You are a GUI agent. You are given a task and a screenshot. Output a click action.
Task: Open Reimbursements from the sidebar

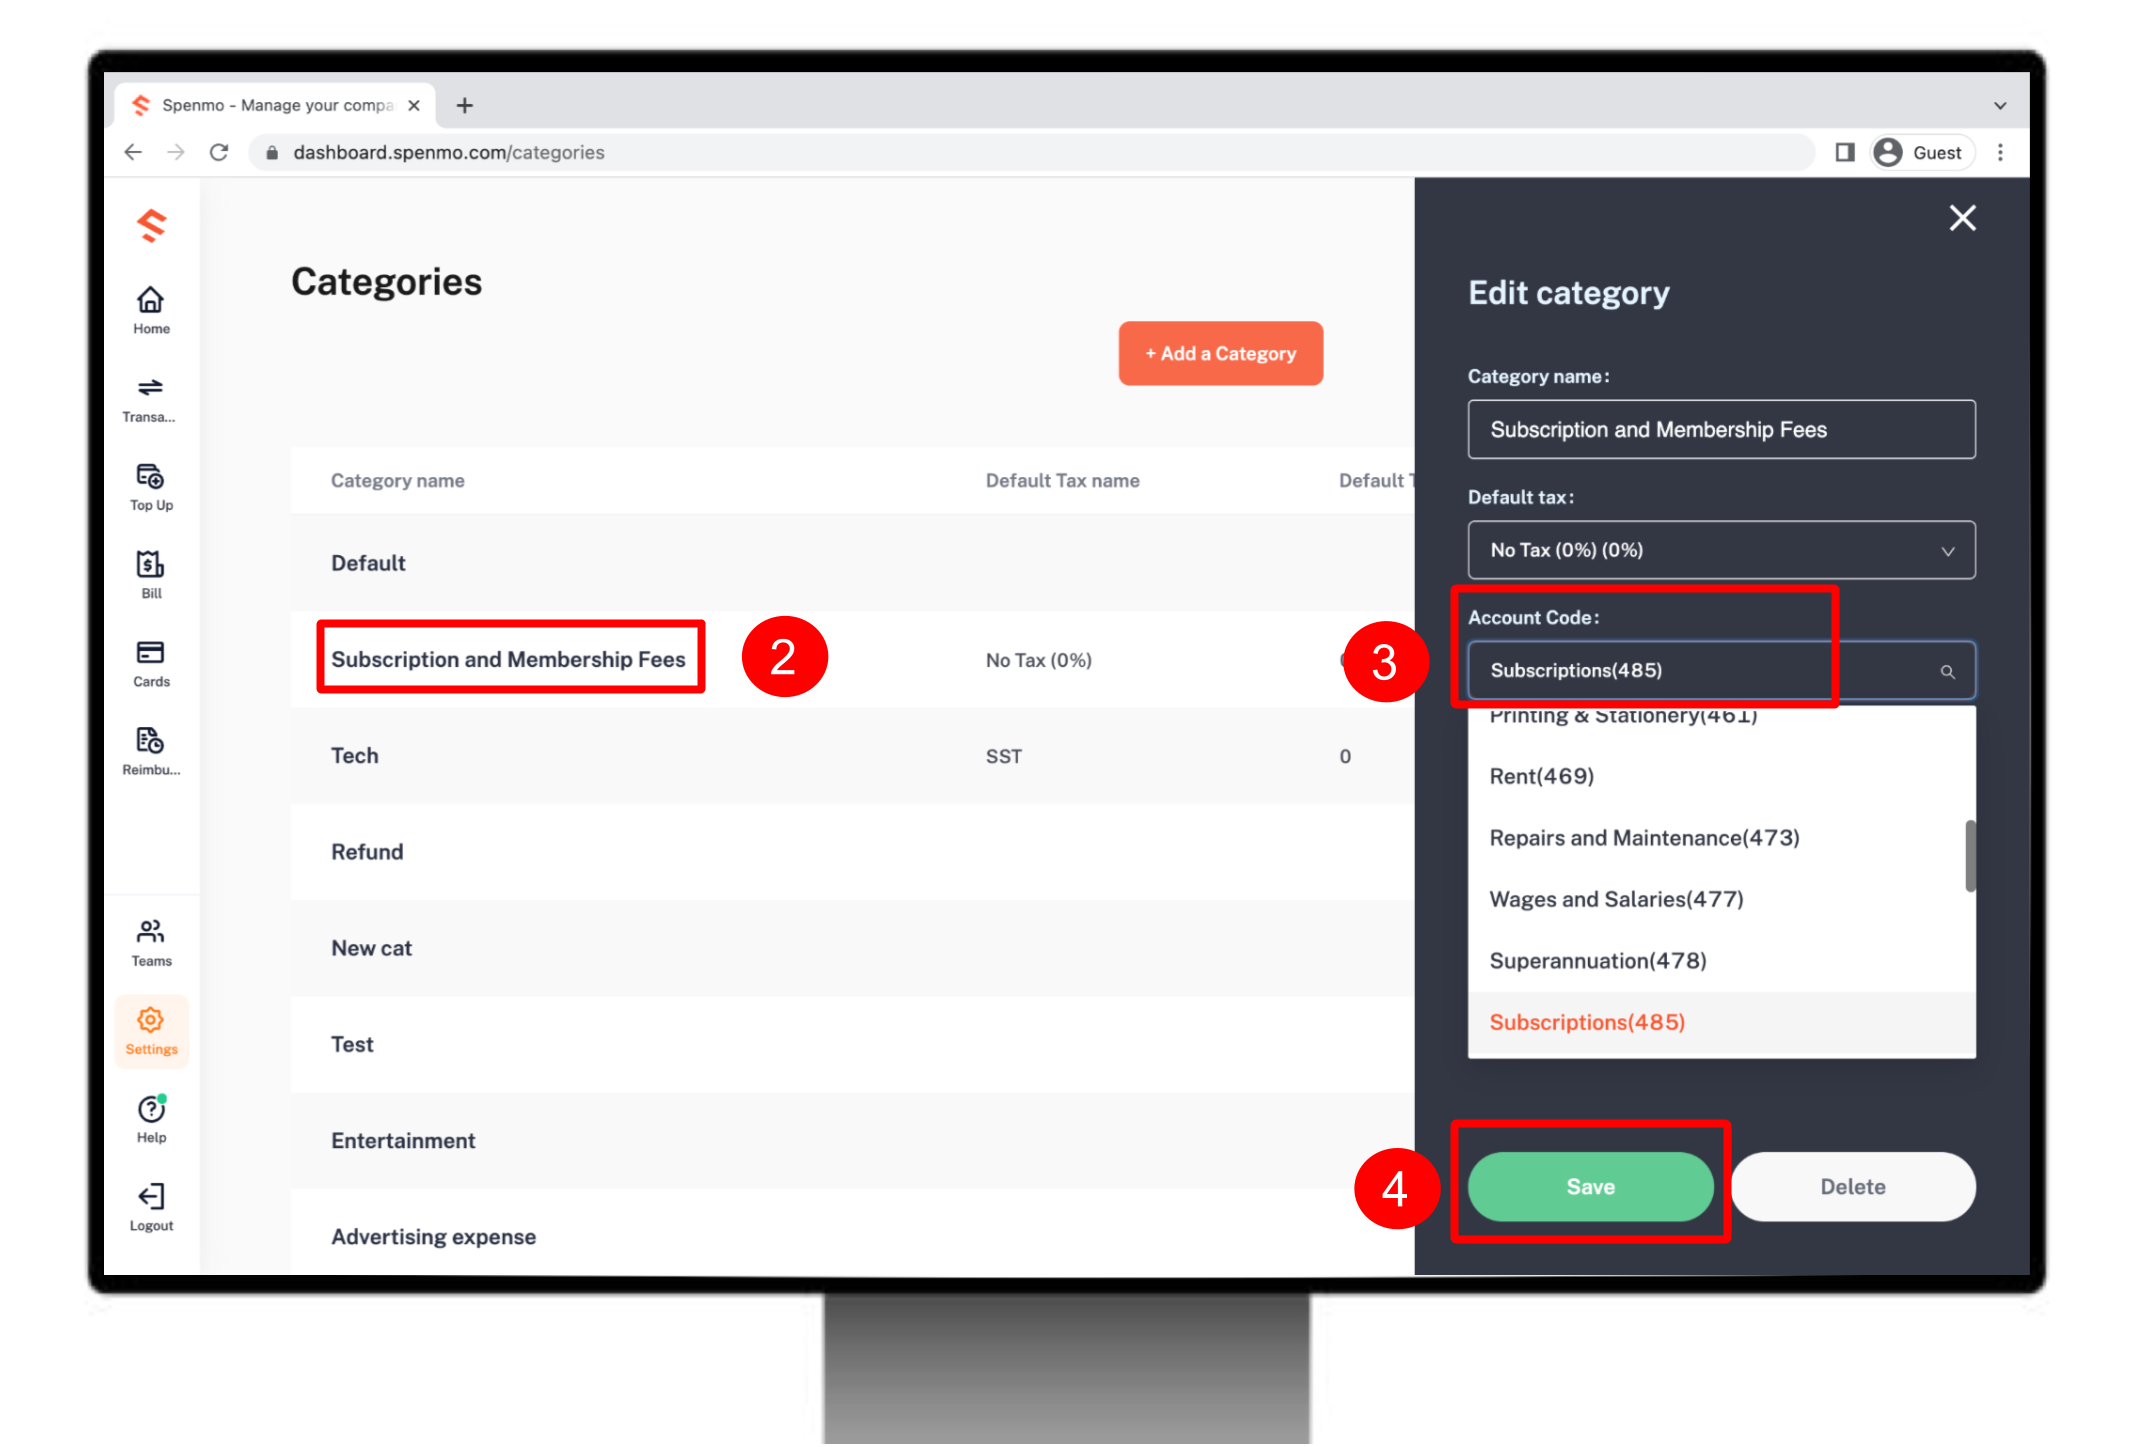151,752
